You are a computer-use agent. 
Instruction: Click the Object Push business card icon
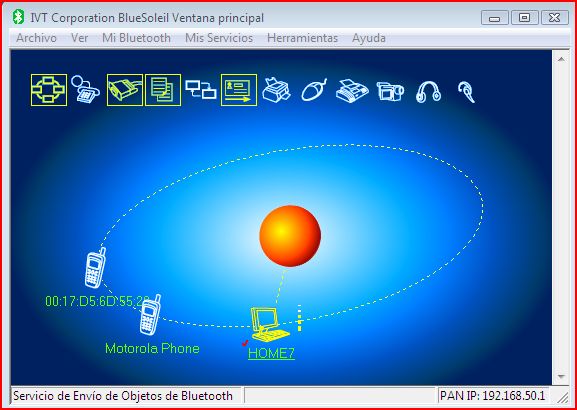(239, 90)
